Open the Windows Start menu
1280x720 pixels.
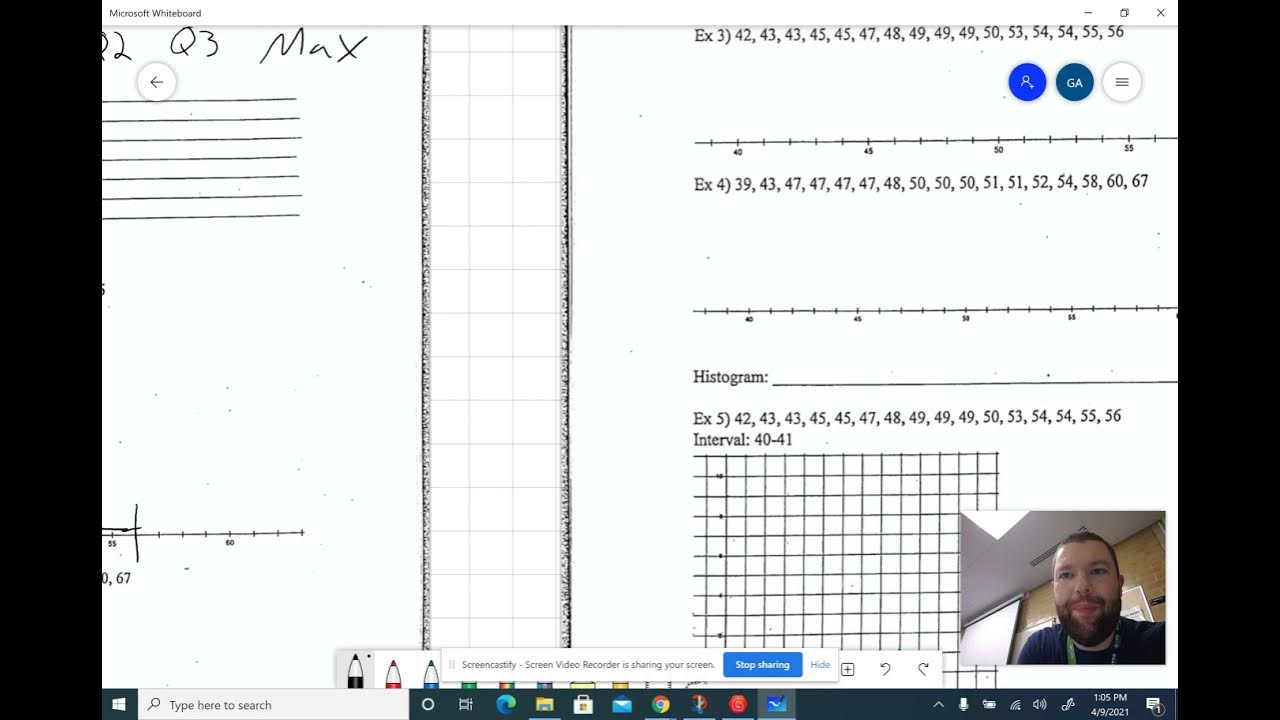[x=119, y=704]
